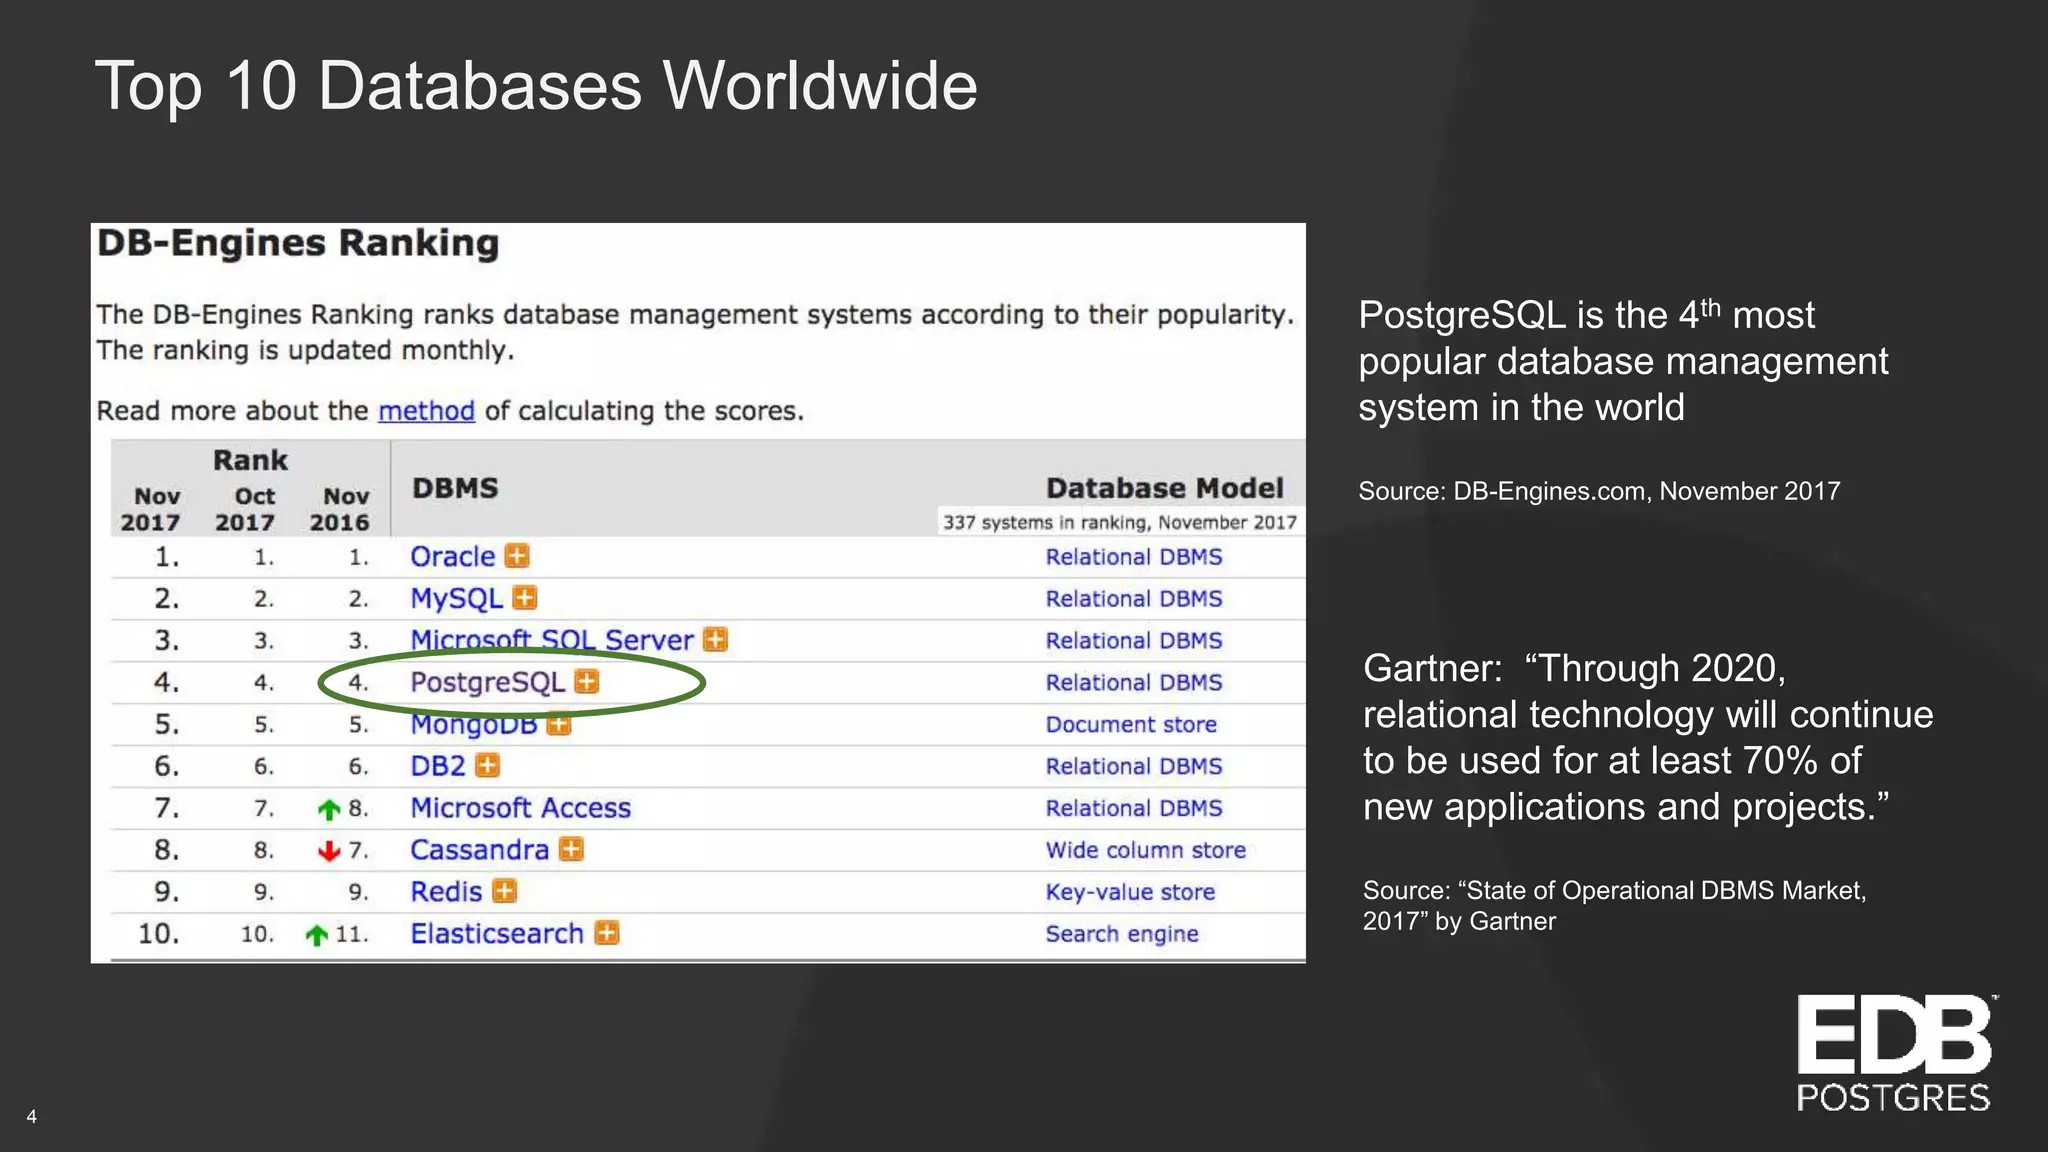2048x1152 pixels.
Task: Click the green up arrow in Elasticsearch row
Action: coord(316,935)
